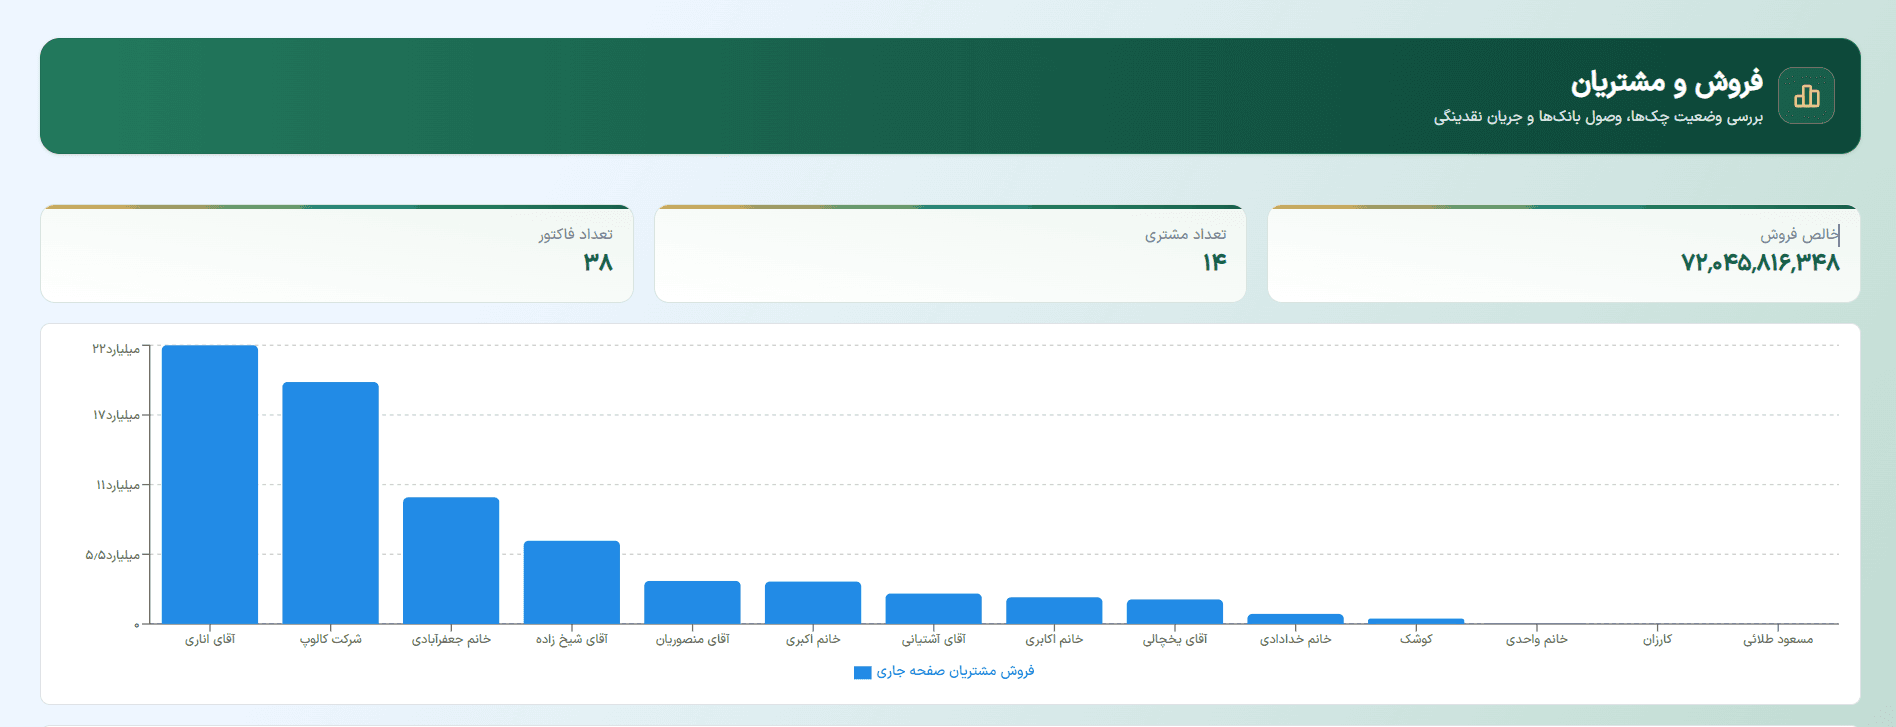Click the subtitle starting with "بررسی وضعیت چک‌ها"
Viewport: 1896px width, 727px height.
click(1599, 117)
